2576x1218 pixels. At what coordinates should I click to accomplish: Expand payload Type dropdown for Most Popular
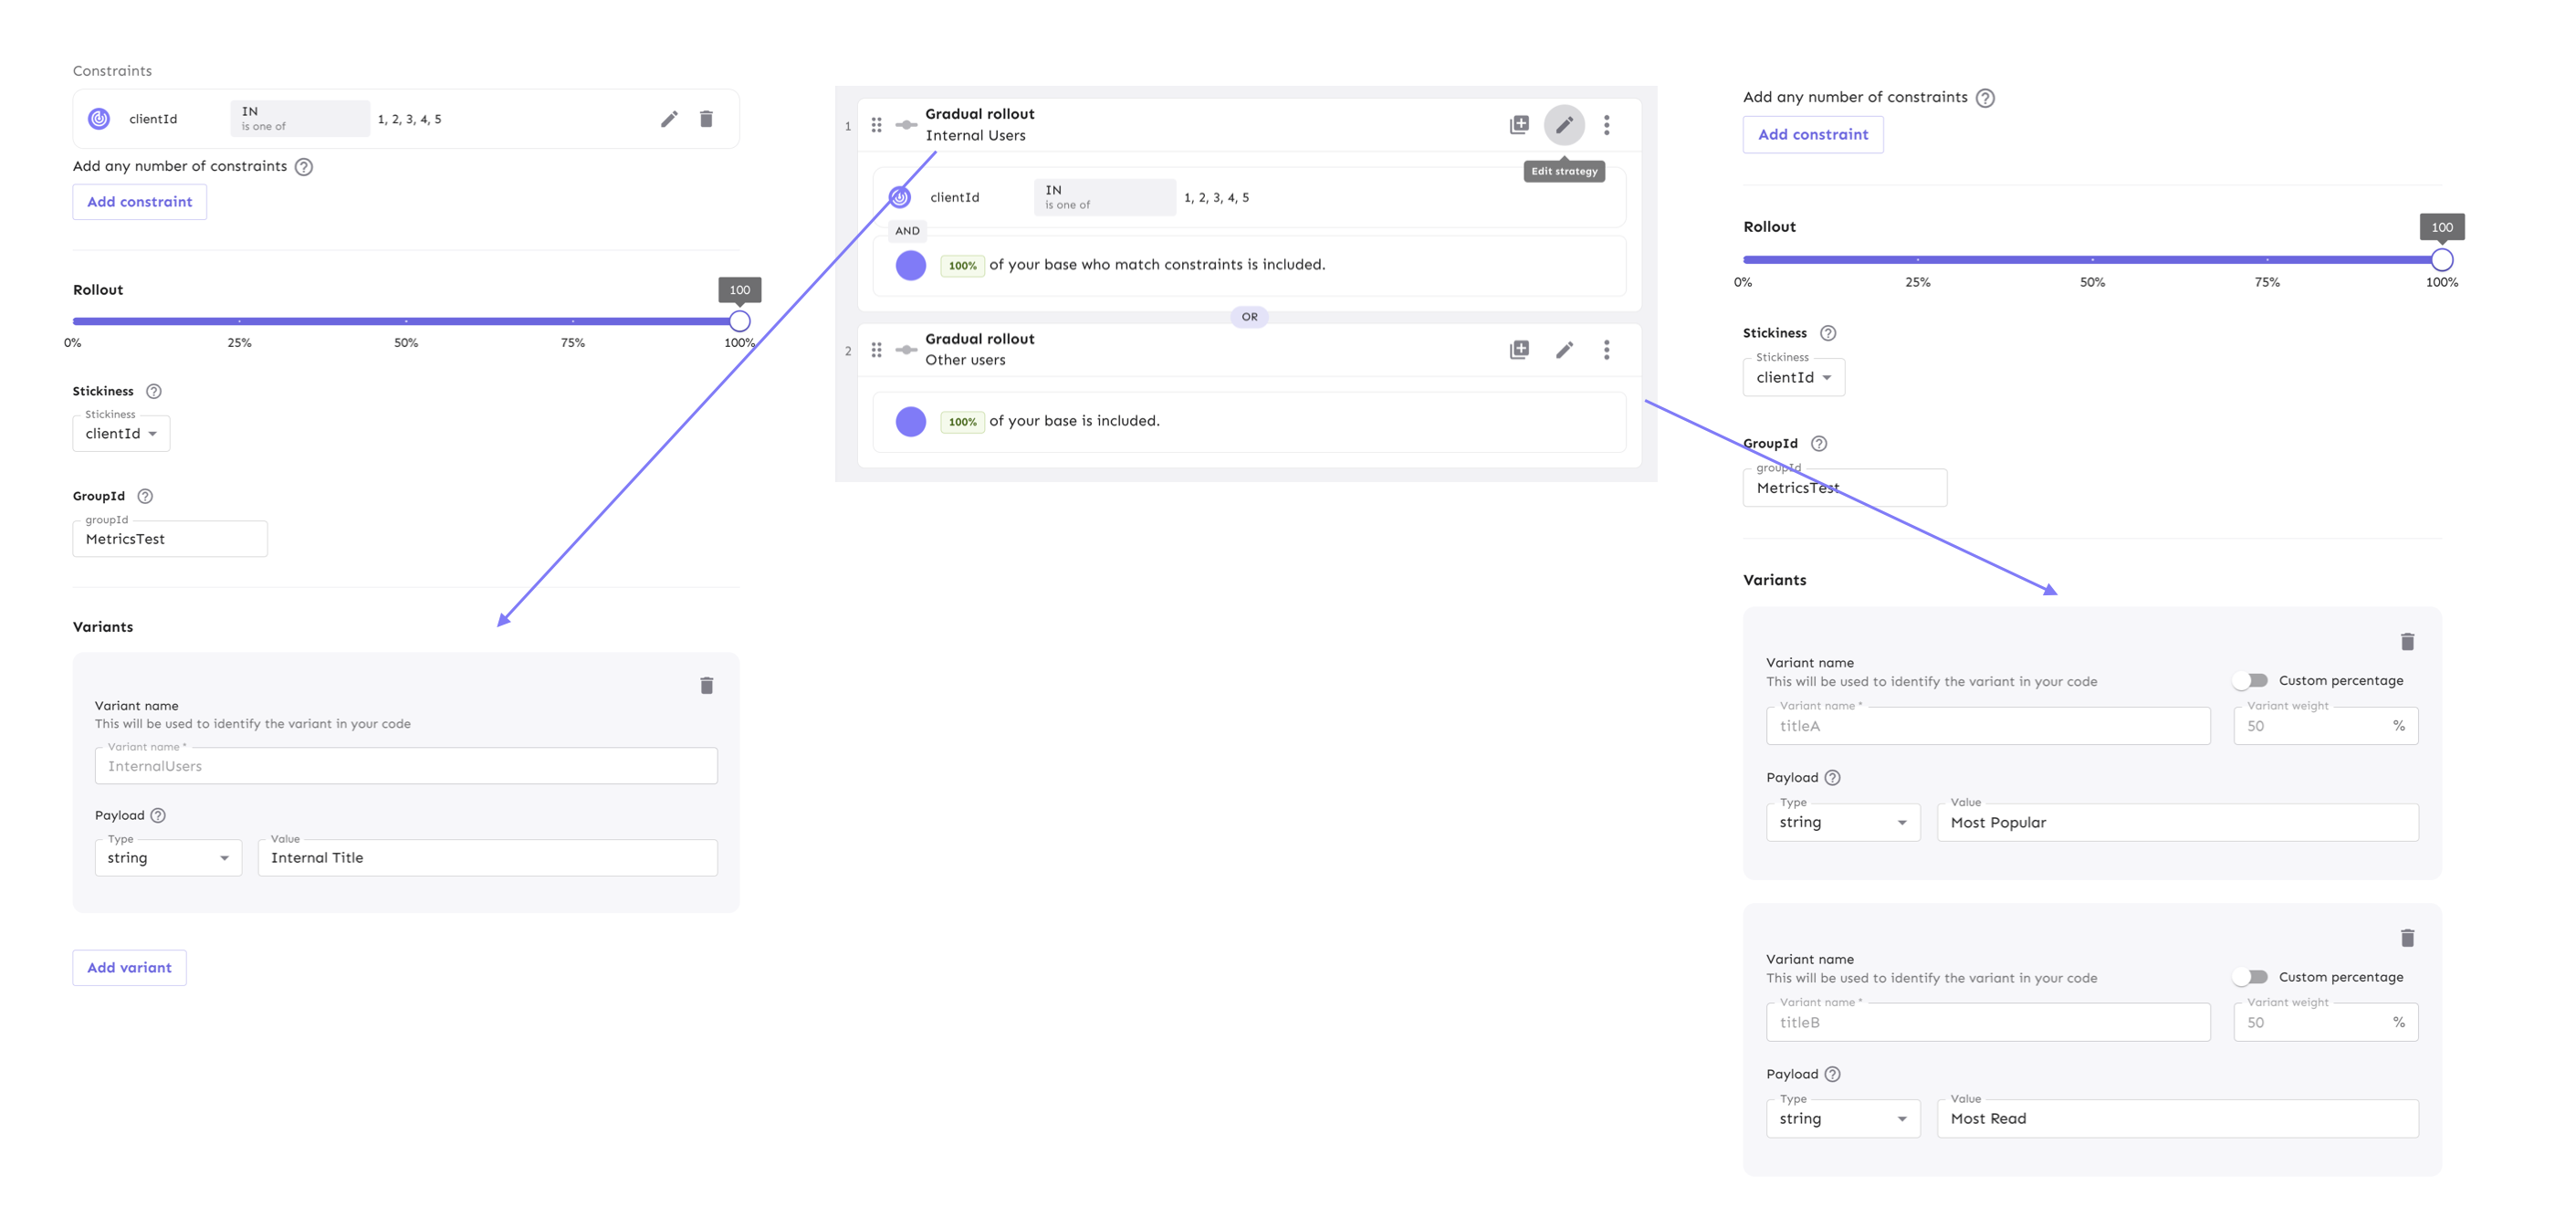pyautogui.click(x=1842, y=823)
